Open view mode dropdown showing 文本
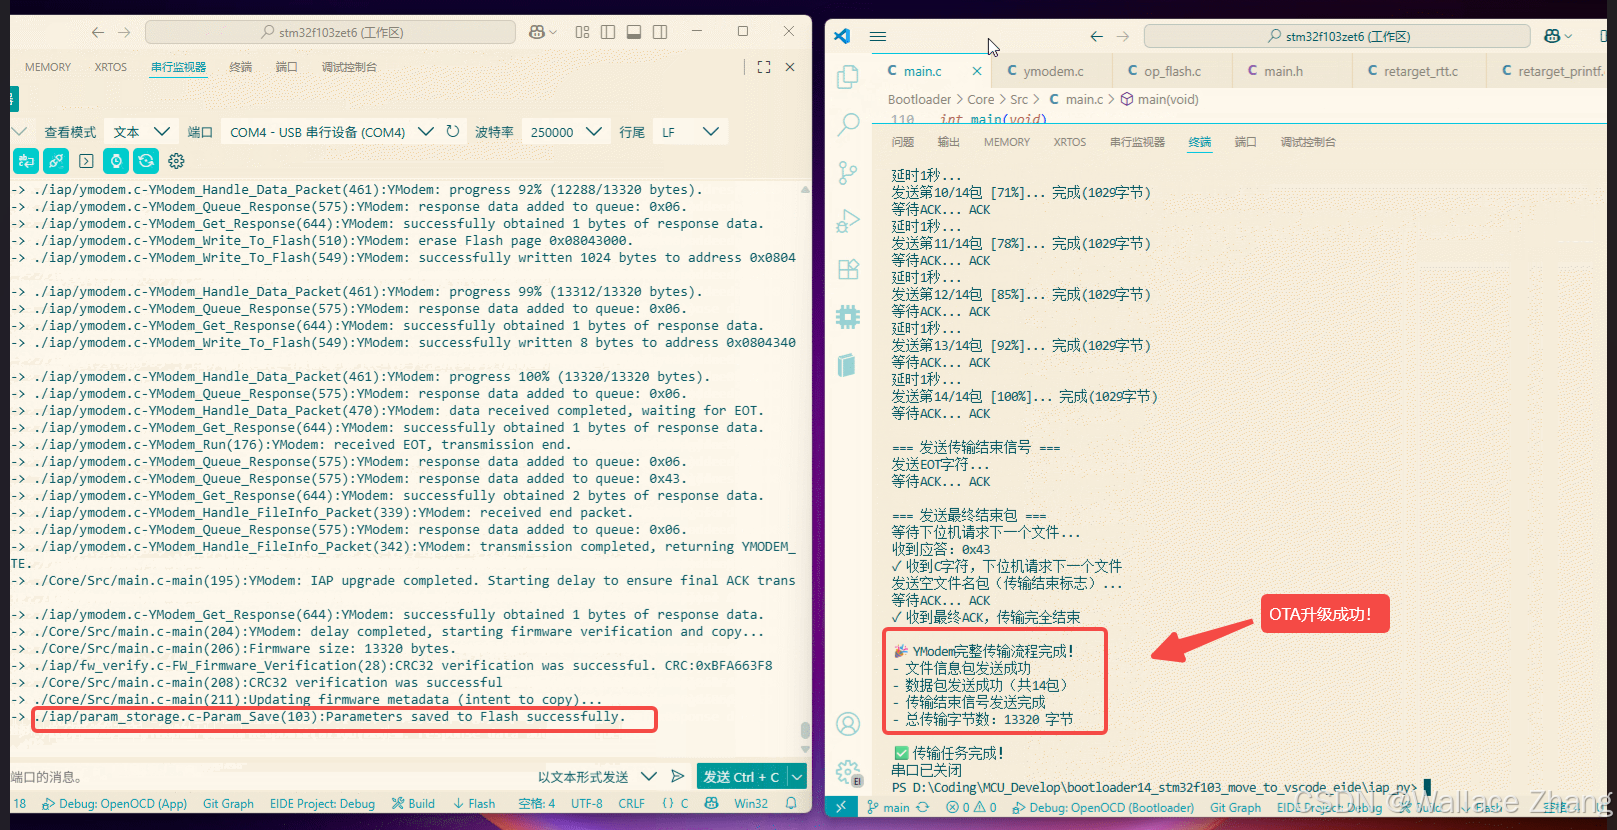Screen dimensions: 1617x830 [x=141, y=131]
